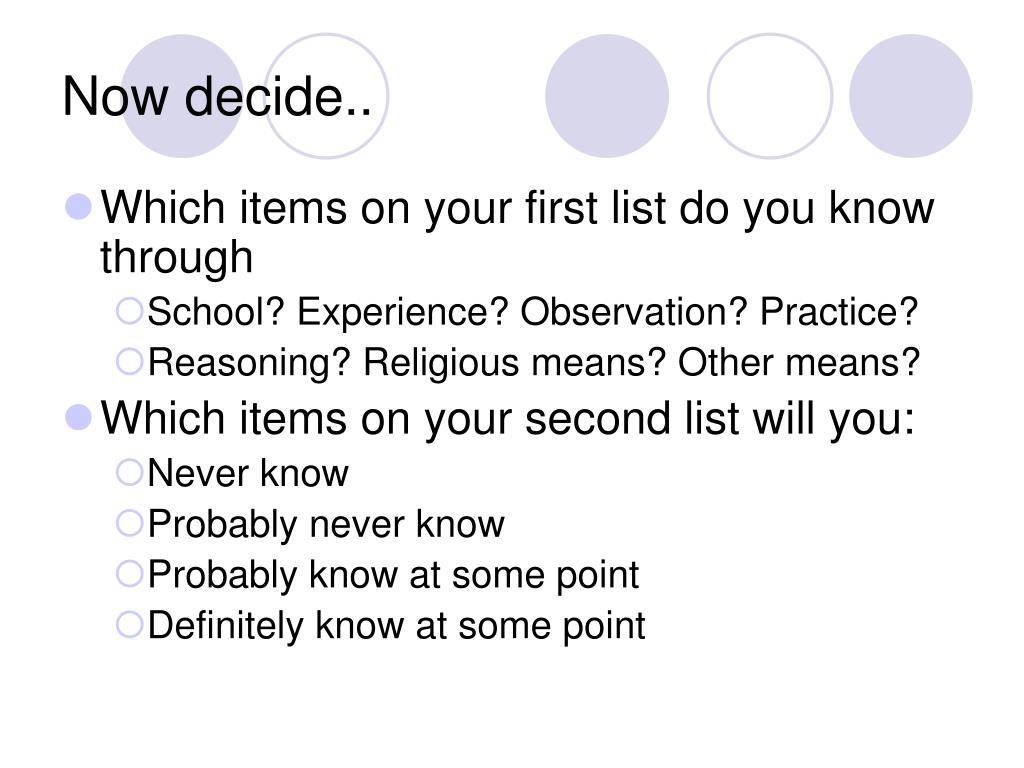Click the 'Never know' option text
Image resolution: width=1024 pixels, height=768 pixels.
pos(248,473)
